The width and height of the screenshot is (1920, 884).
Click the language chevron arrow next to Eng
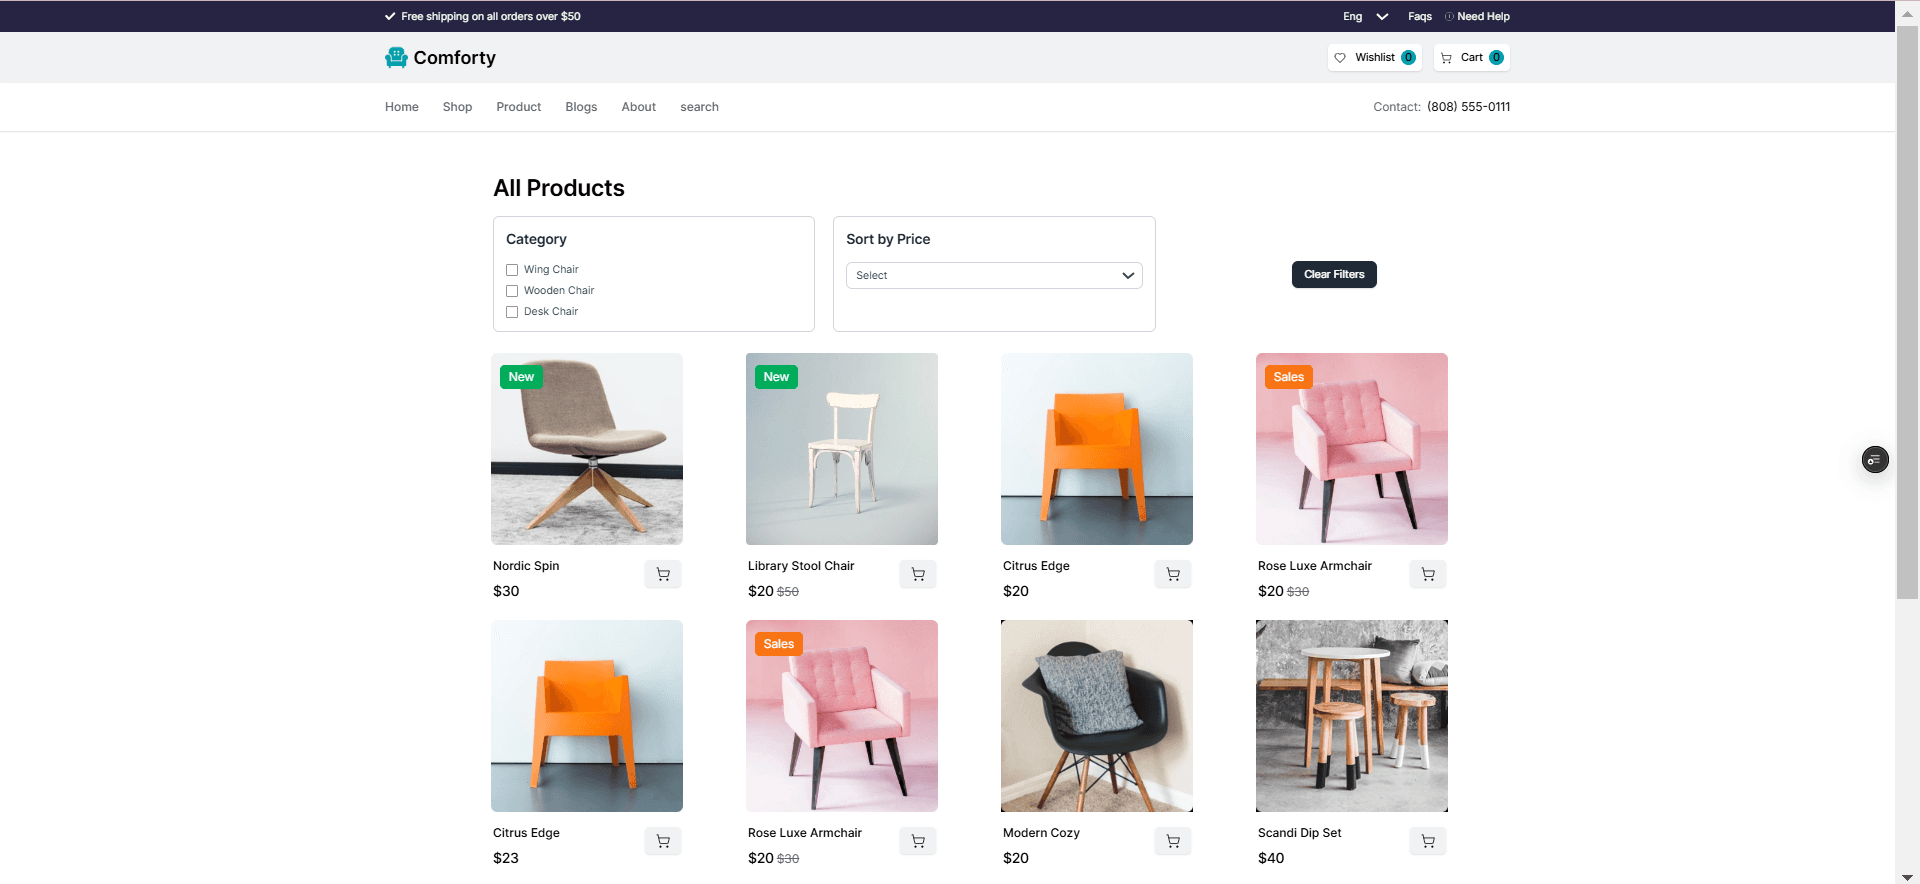click(1382, 17)
